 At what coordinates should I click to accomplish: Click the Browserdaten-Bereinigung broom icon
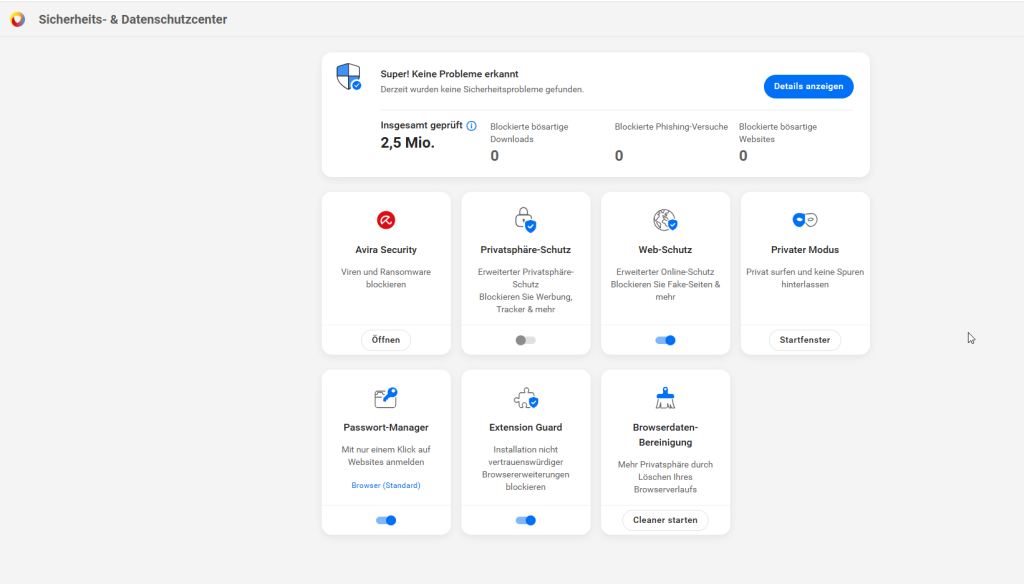(665, 397)
